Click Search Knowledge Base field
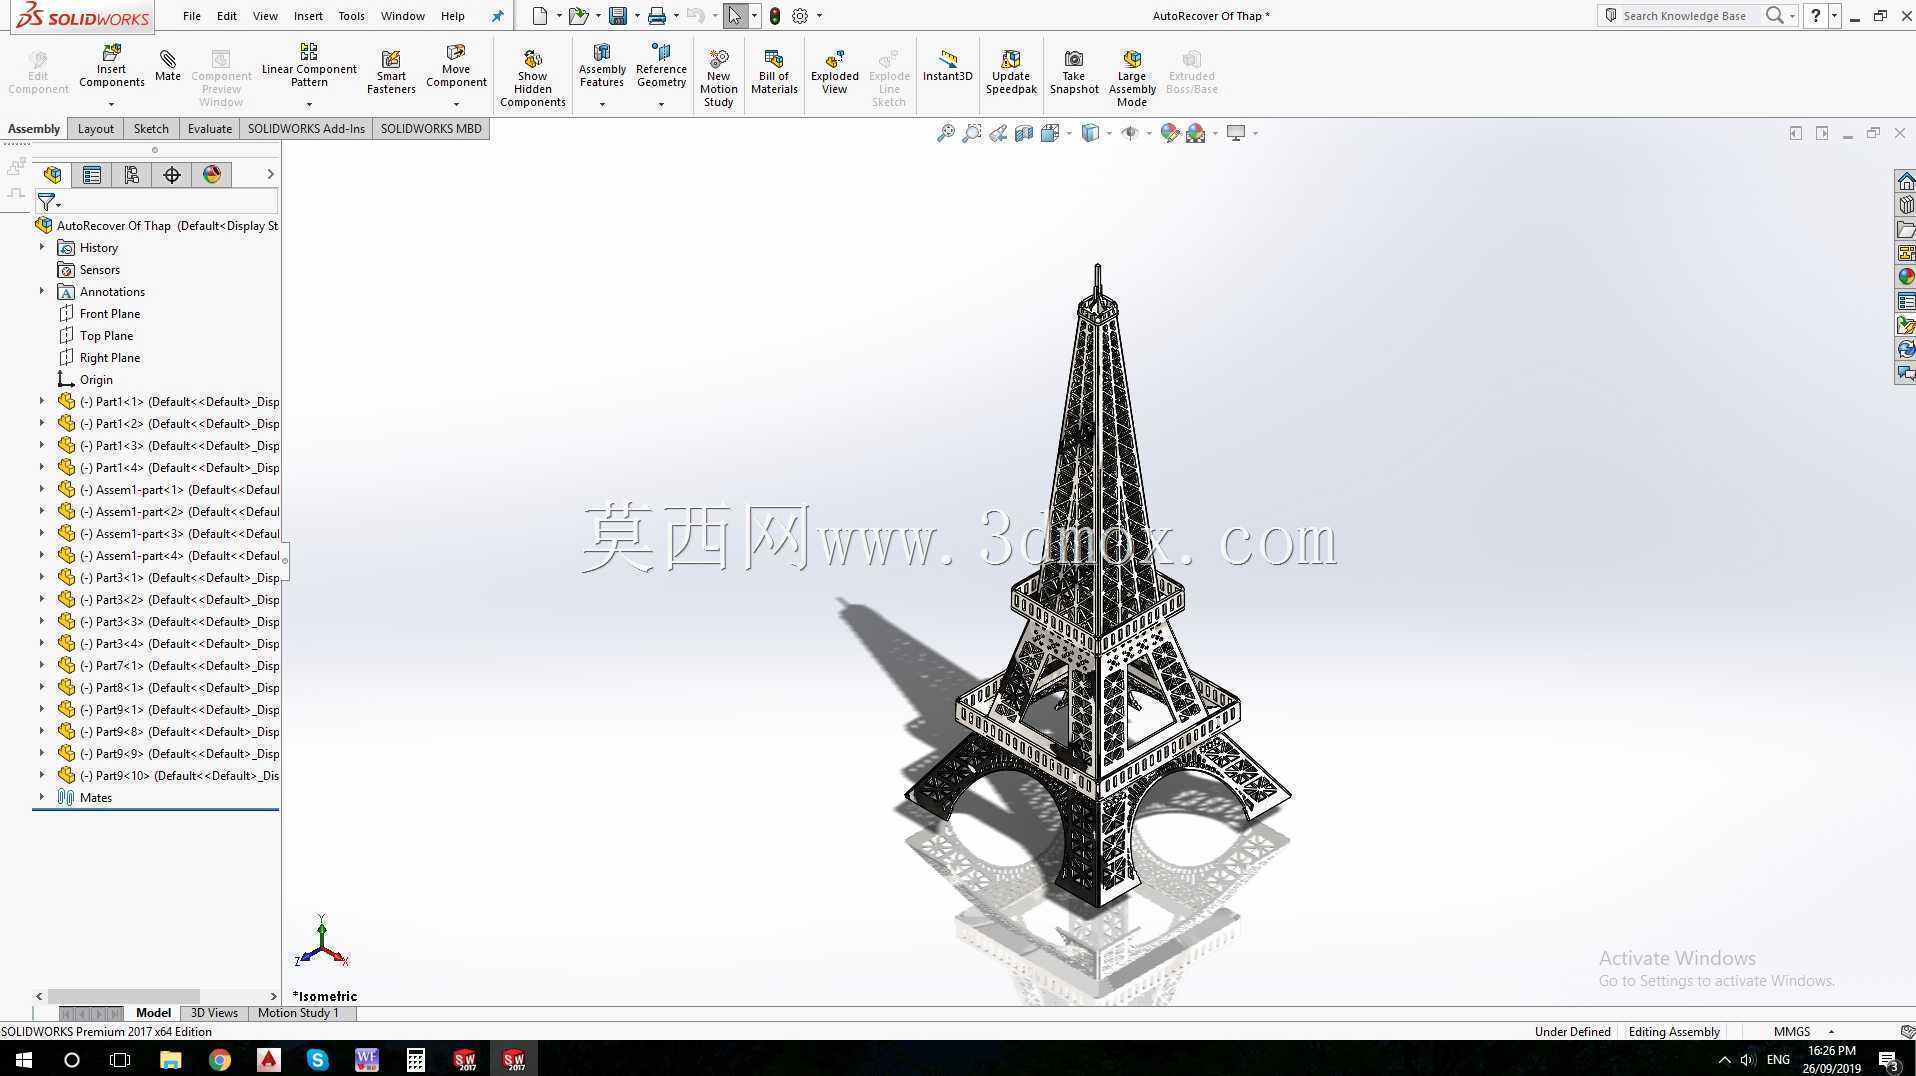The image size is (1916, 1076). point(1683,15)
